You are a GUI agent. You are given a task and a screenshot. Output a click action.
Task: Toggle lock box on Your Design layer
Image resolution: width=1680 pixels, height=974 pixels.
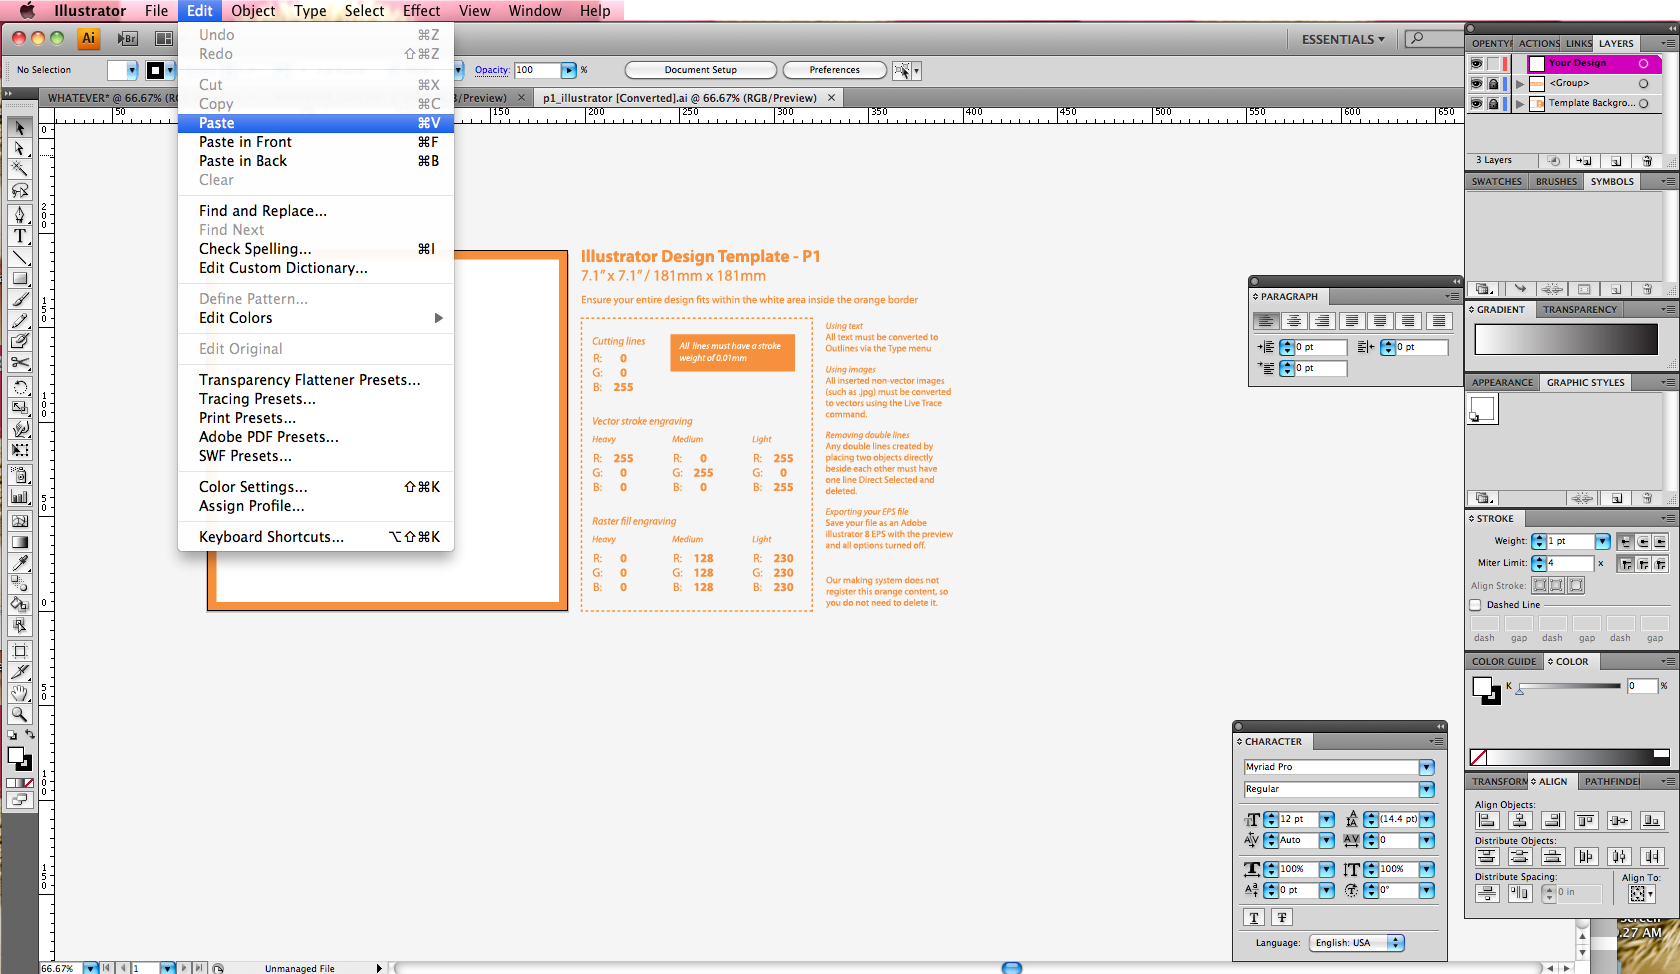(x=1493, y=63)
